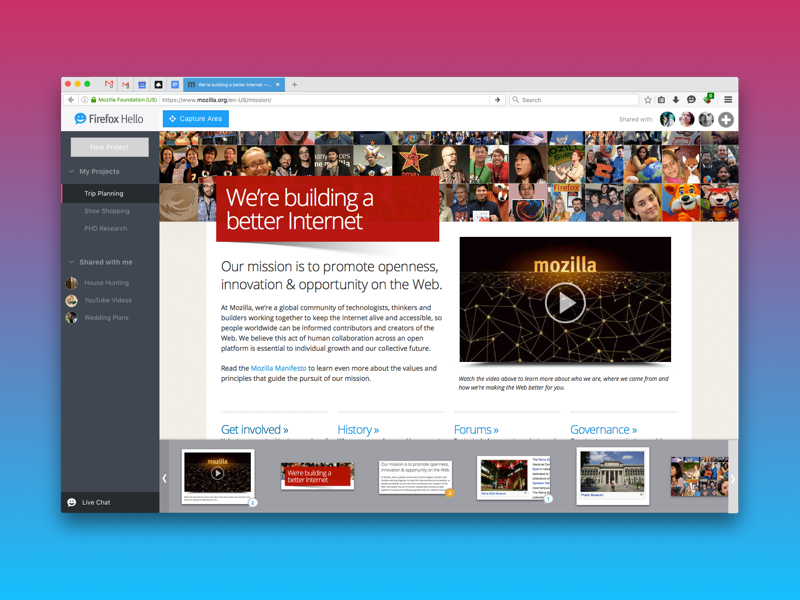Select the people collage capture thumbnail
800x600 pixels.
(699, 477)
